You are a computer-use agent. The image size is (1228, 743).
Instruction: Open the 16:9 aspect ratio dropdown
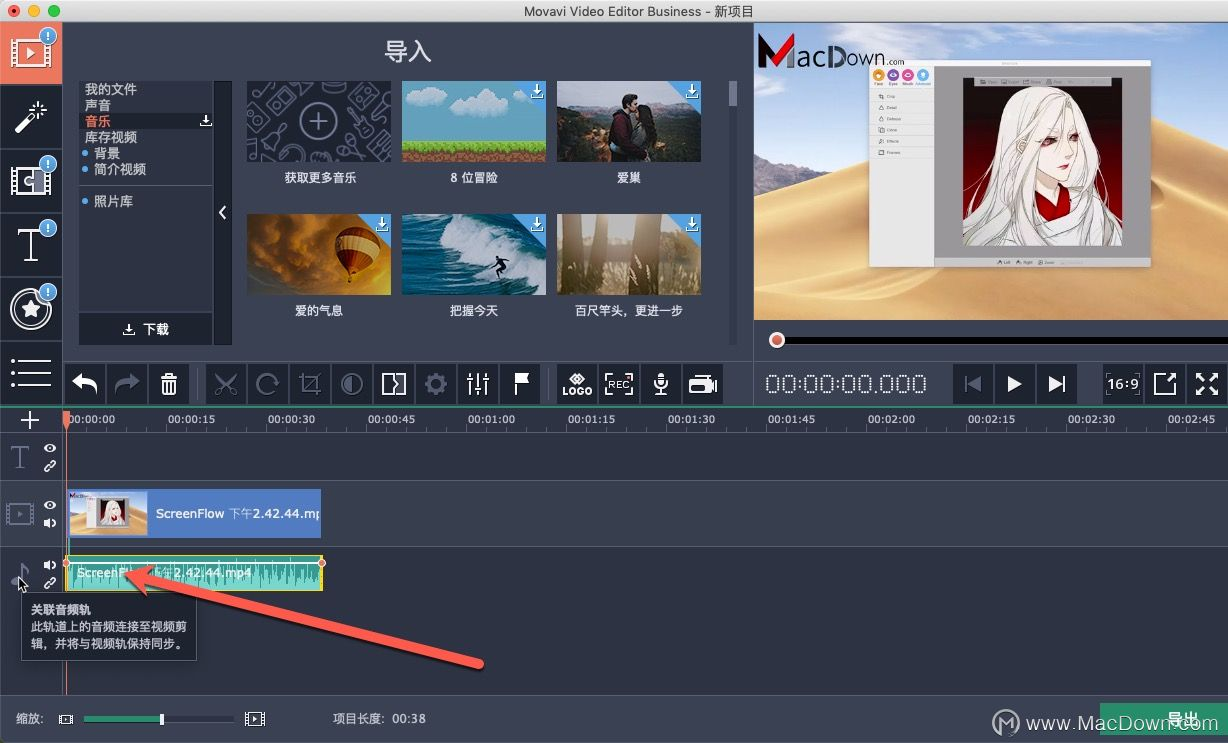(1123, 383)
